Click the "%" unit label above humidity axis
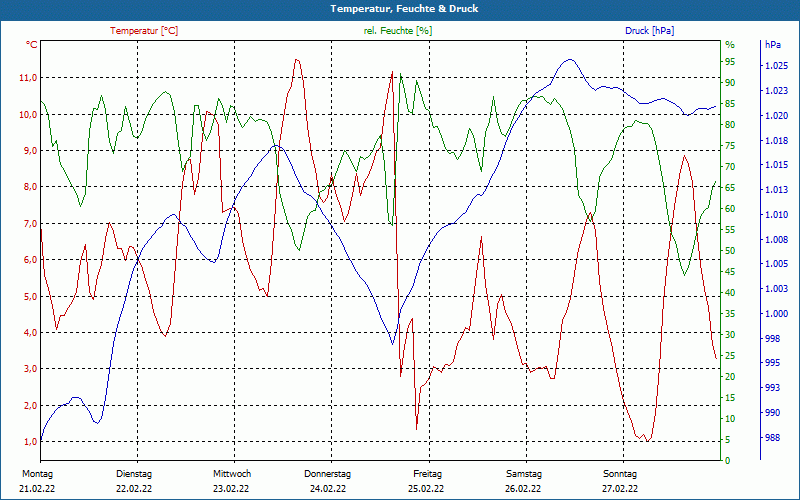 [x=730, y=45]
